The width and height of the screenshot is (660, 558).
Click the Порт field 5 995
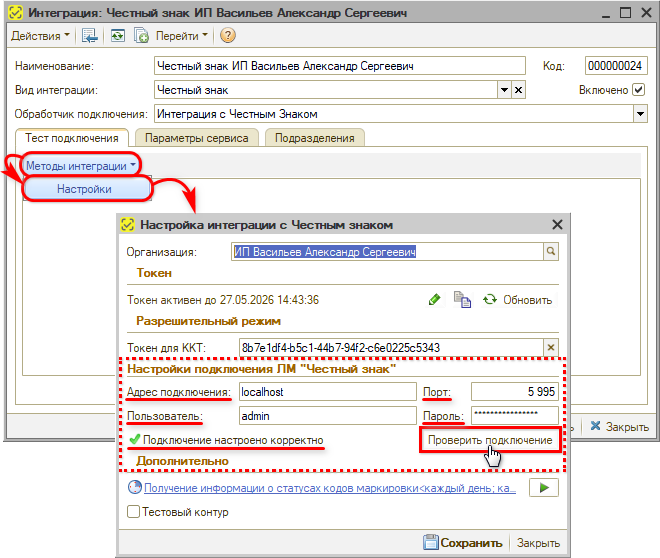pos(514,392)
